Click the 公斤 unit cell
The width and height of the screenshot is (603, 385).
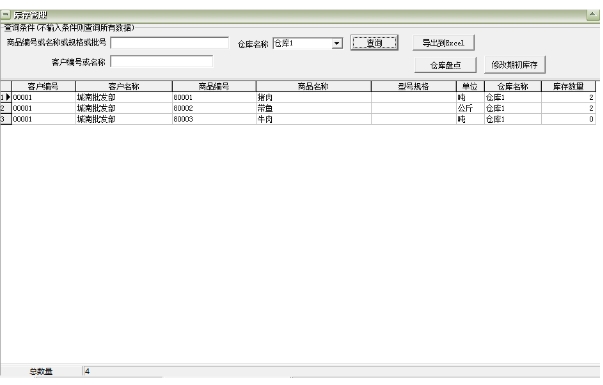click(470, 108)
